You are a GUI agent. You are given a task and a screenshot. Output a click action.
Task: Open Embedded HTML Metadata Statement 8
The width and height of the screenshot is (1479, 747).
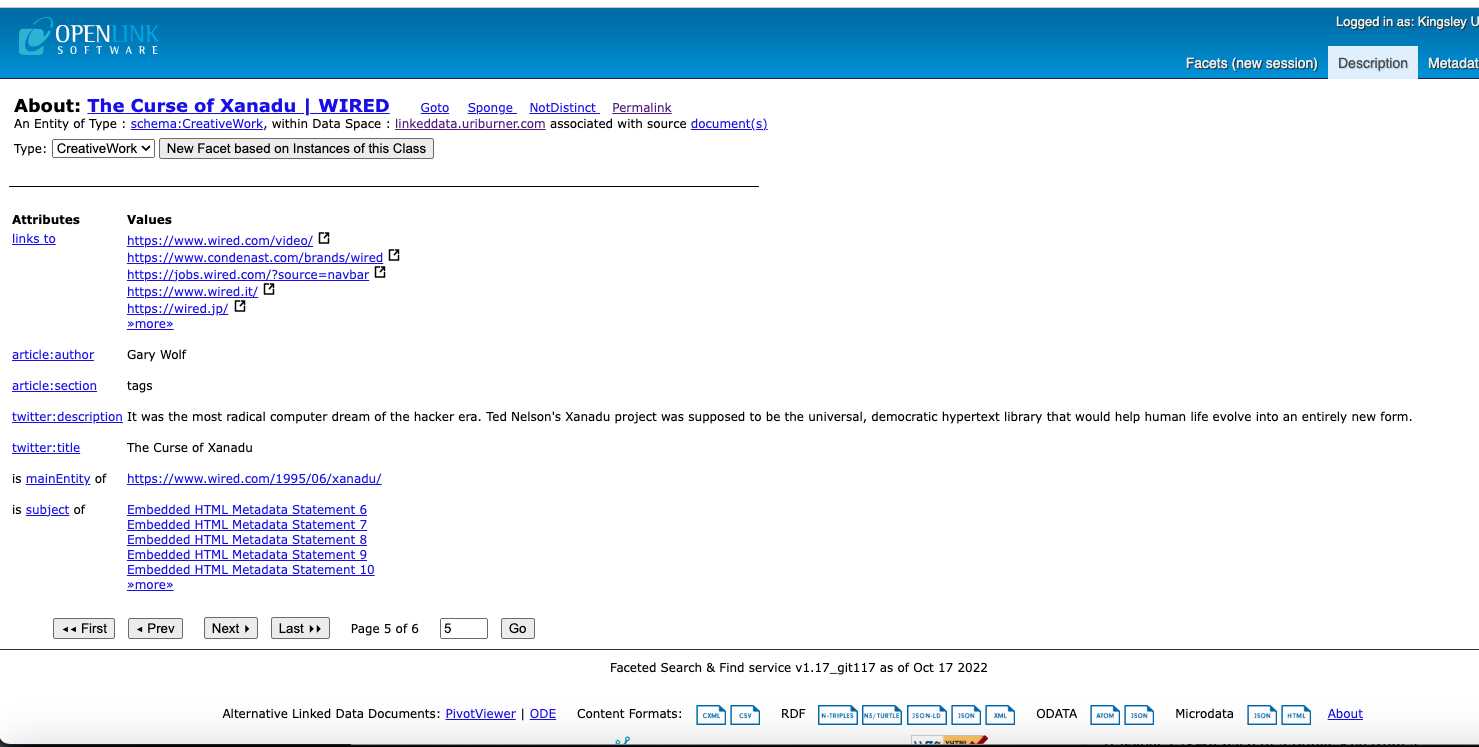pyautogui.click(x=247, y=540)
